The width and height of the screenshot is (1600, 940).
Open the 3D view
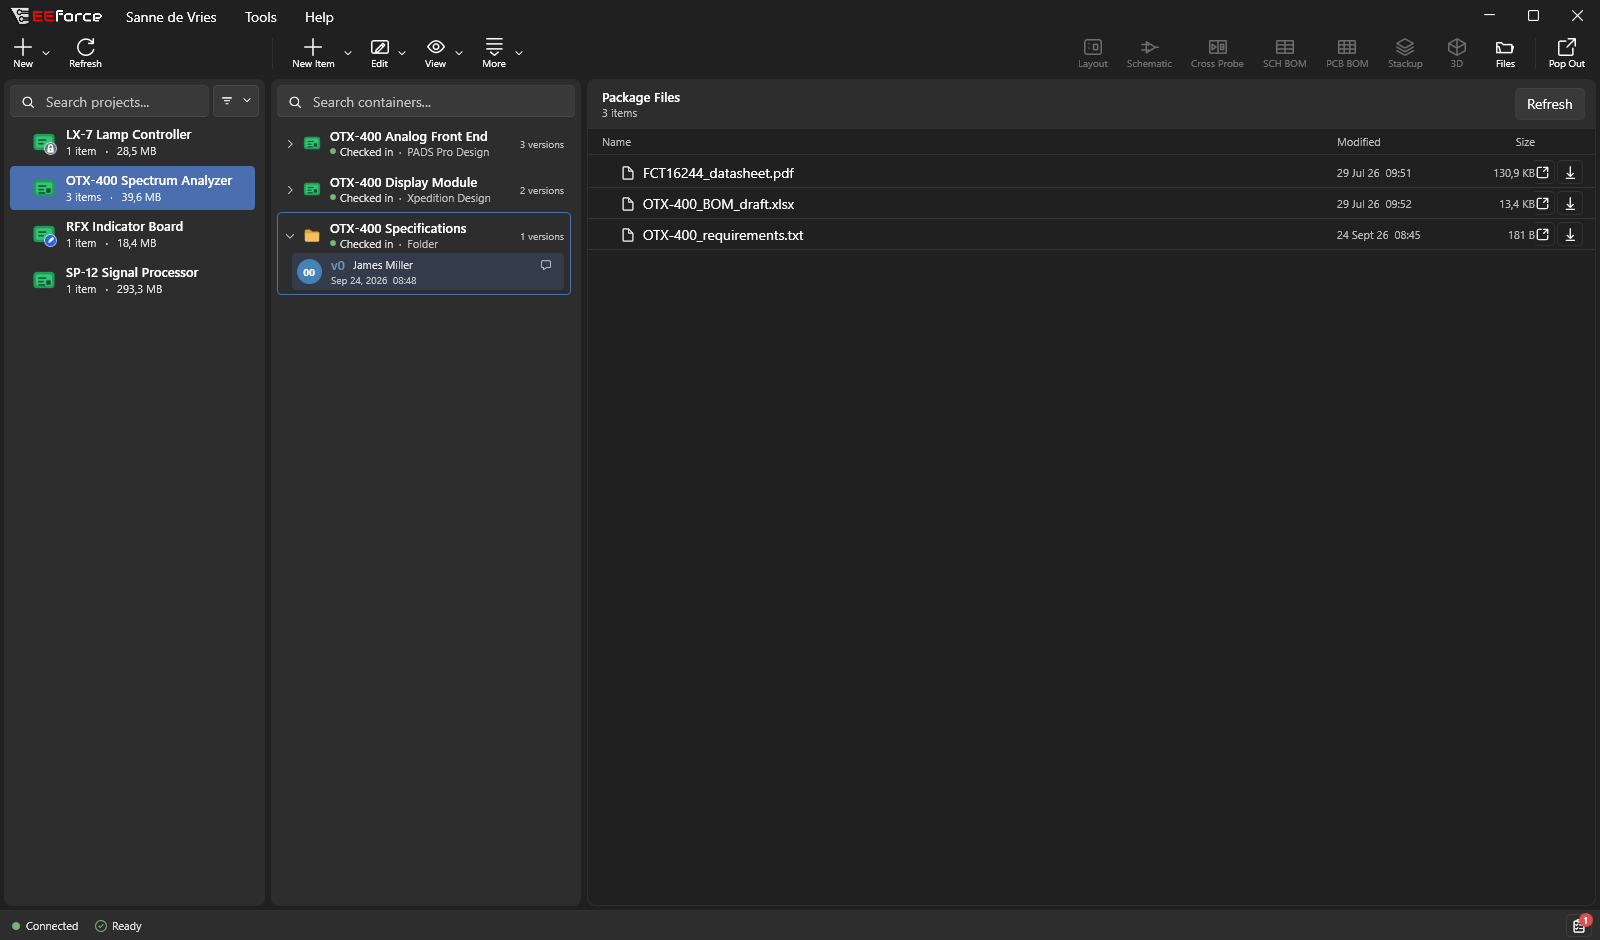click(x=1457, y=53)
